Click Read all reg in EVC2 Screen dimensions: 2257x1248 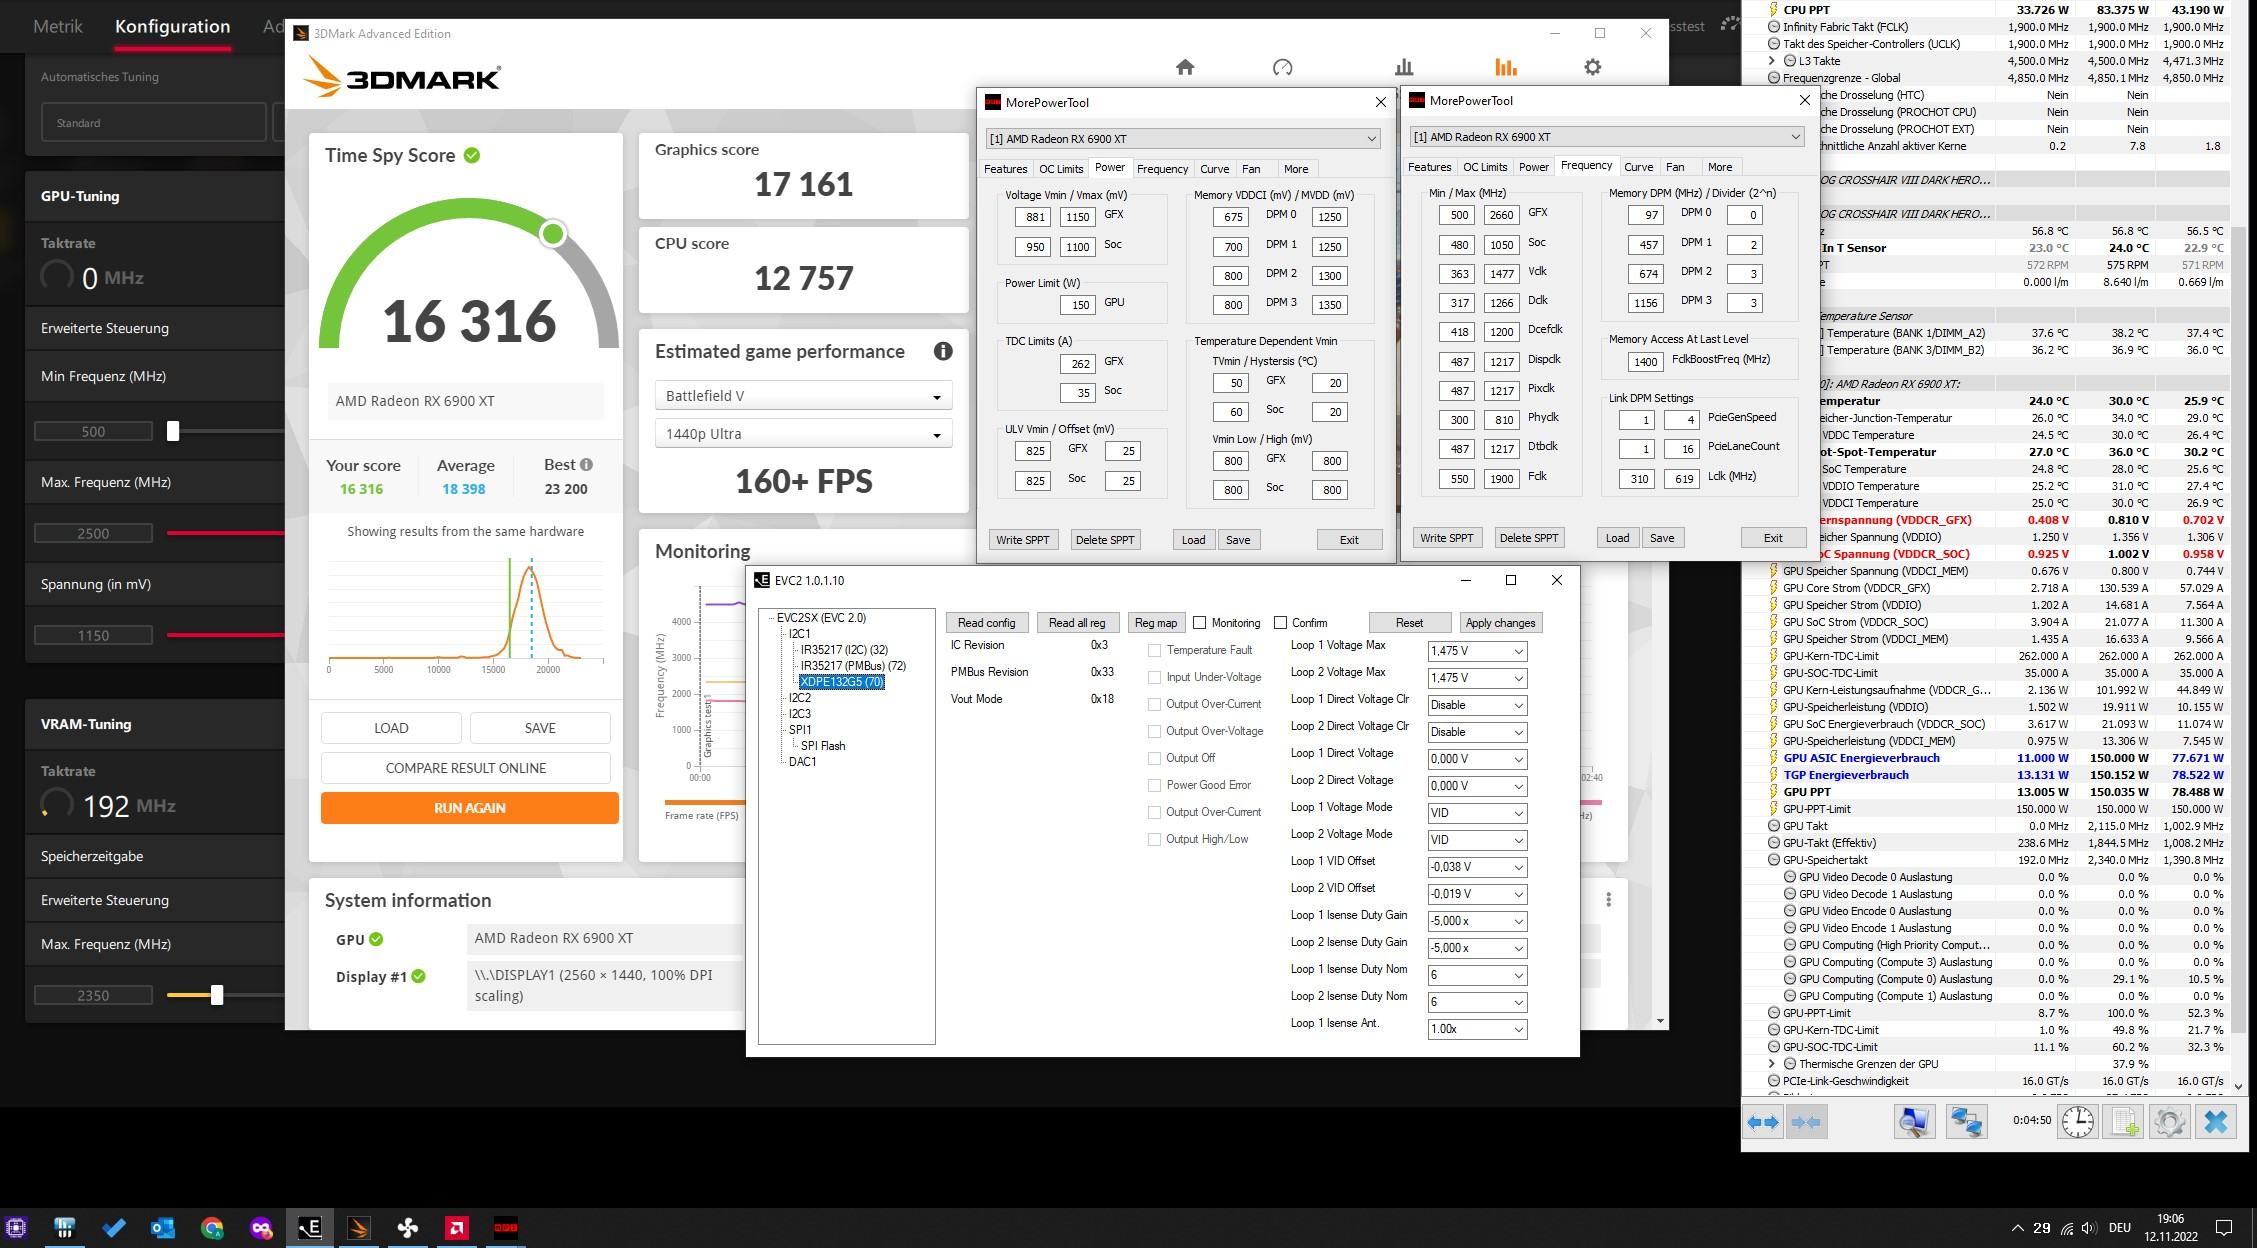click(x=1076, y=623)
